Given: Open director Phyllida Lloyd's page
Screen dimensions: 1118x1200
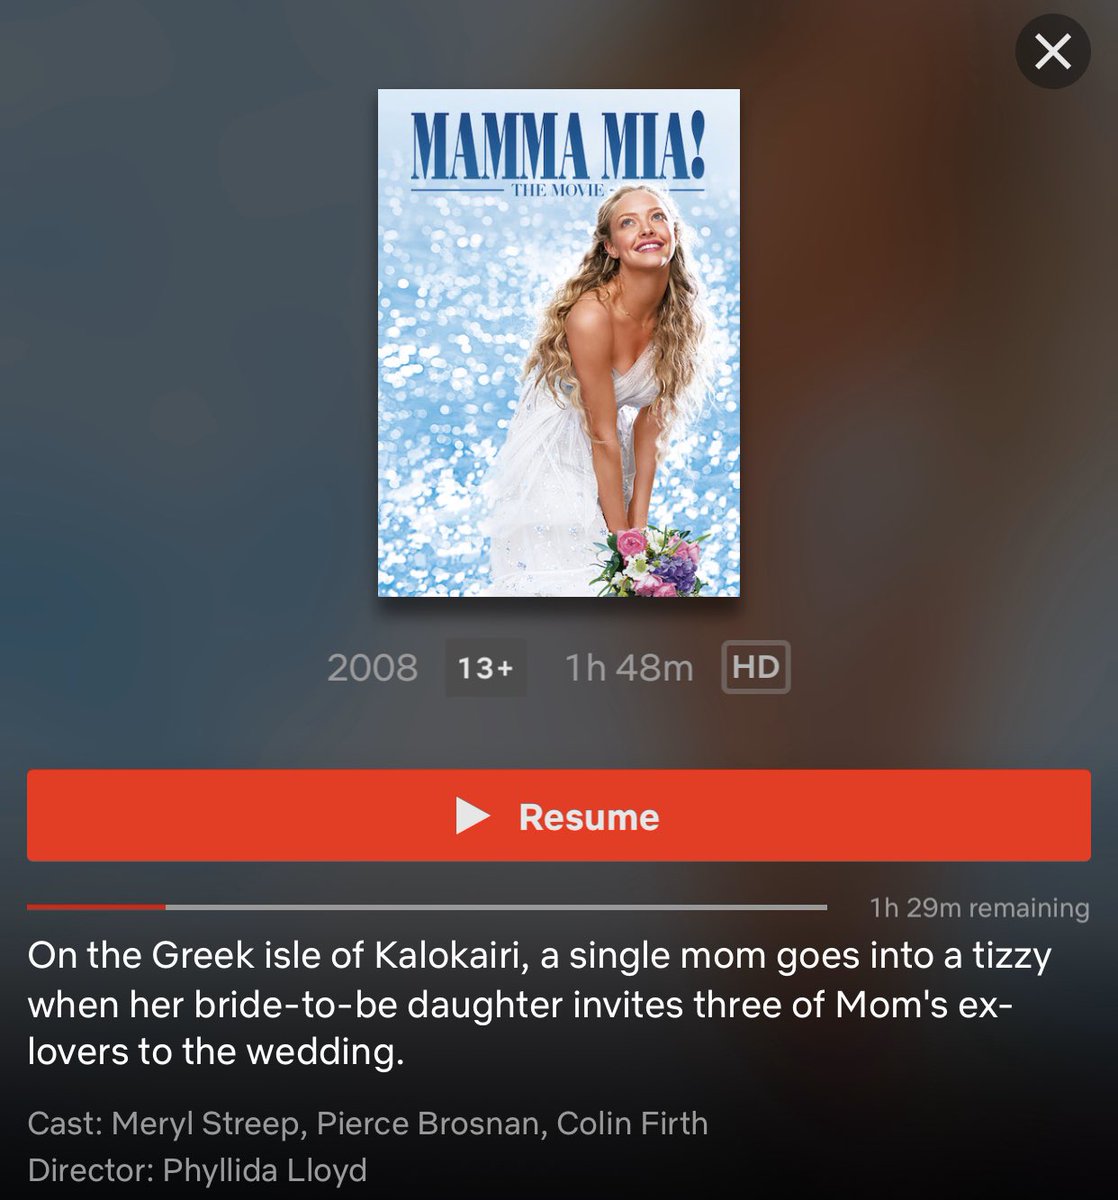Looking at the screenshot, I should coord(265,1170).
